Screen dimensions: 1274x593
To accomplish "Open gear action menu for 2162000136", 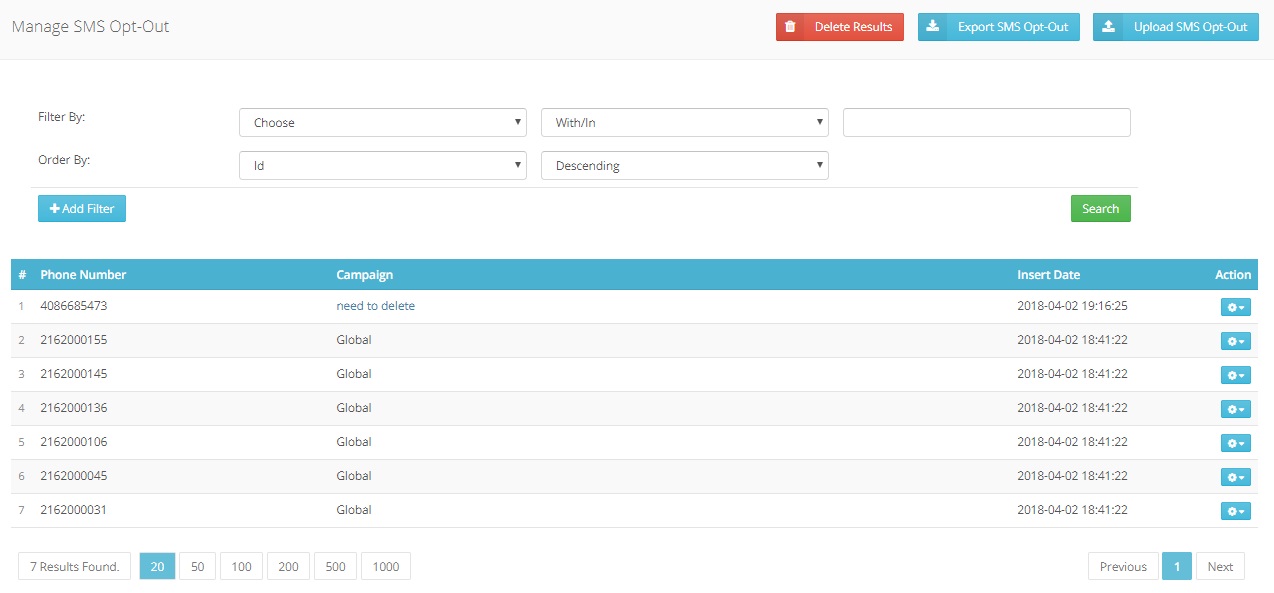I will [x=1236, y=409].
